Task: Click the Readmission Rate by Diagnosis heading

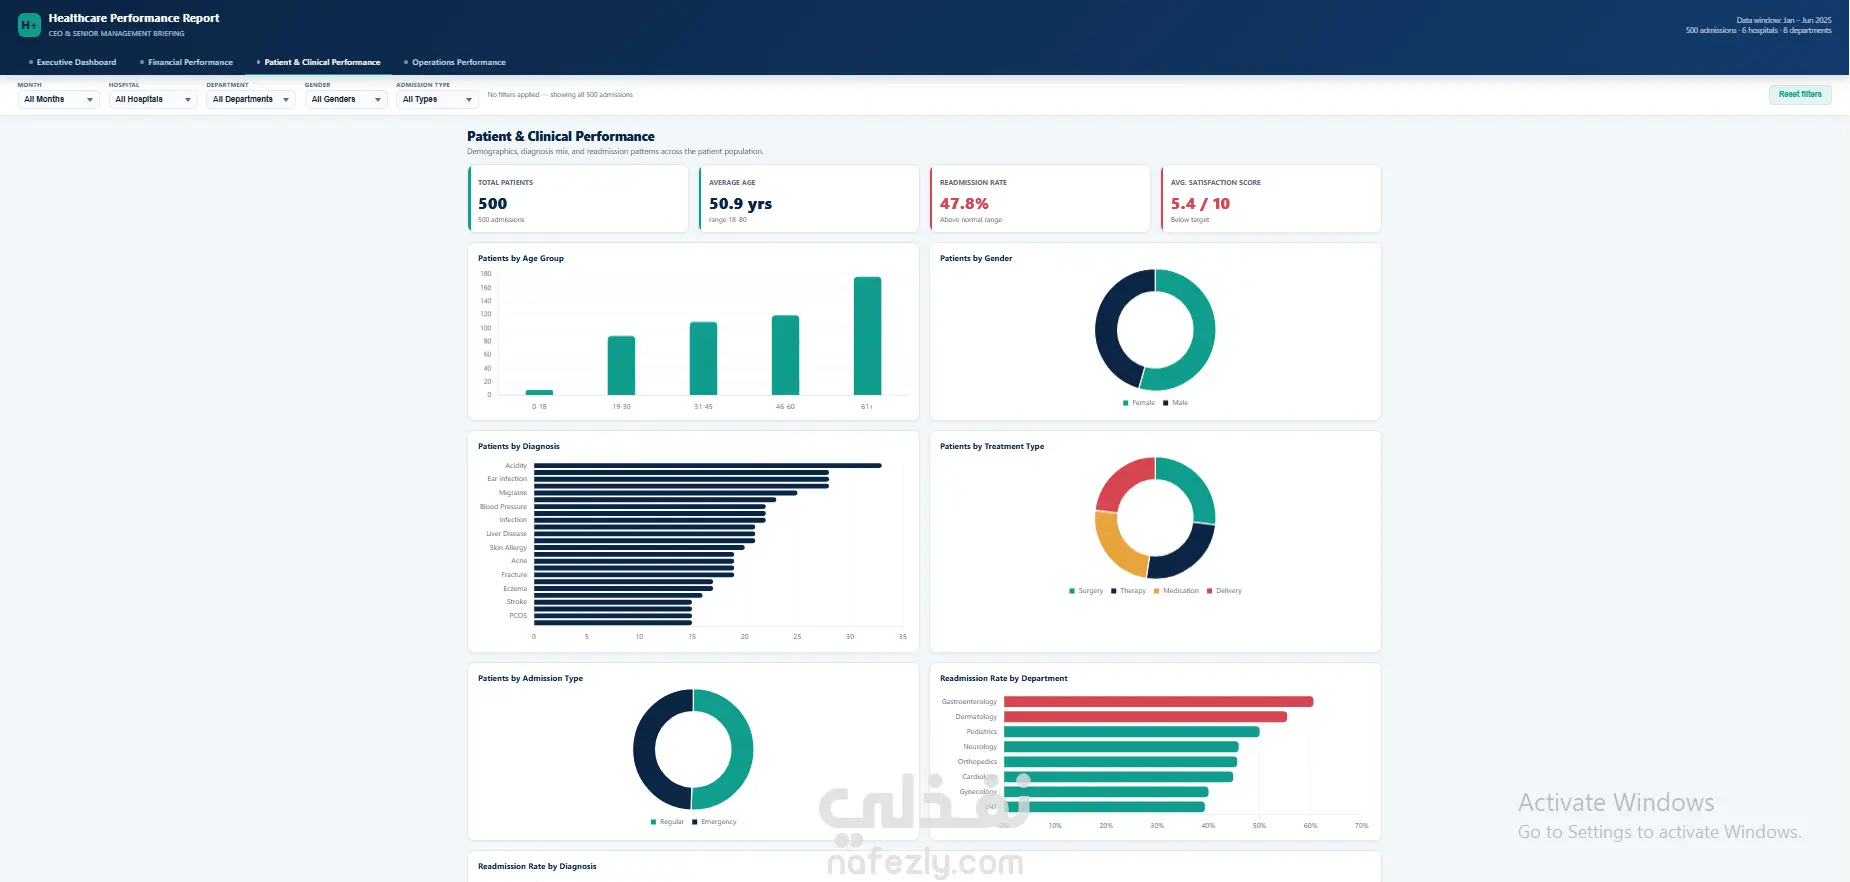Action: pos(537,867)
